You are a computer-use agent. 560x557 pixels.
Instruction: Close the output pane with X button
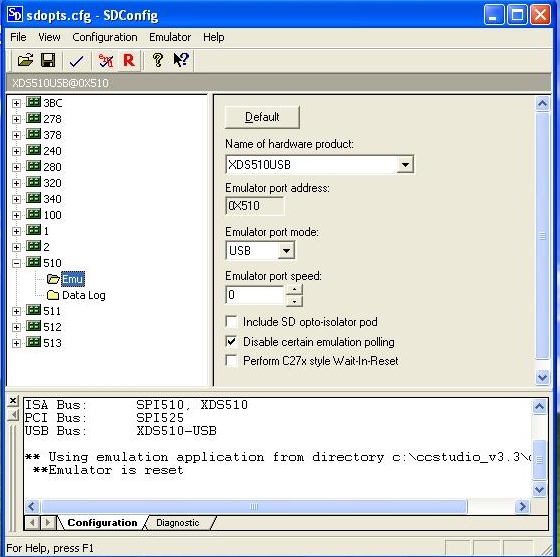pos(12,401)
